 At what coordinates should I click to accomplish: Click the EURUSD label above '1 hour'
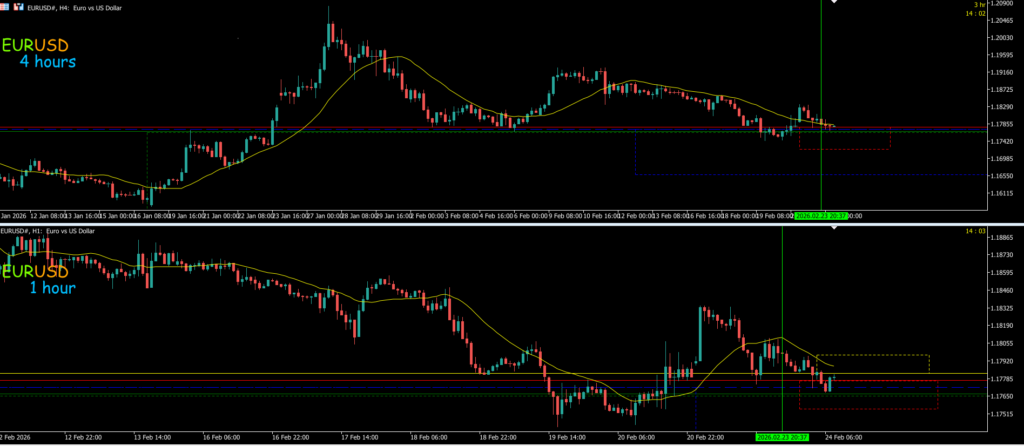[x=35, y=271]
